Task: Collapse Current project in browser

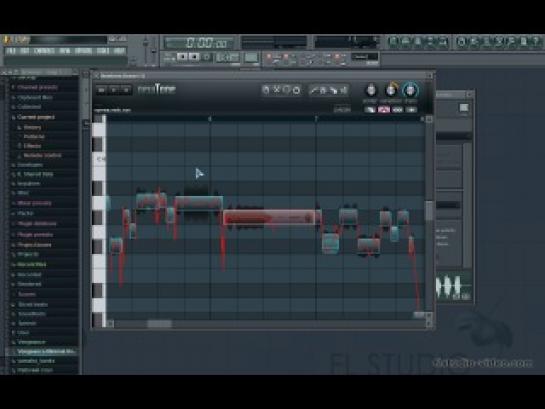Action: point(36,117)
